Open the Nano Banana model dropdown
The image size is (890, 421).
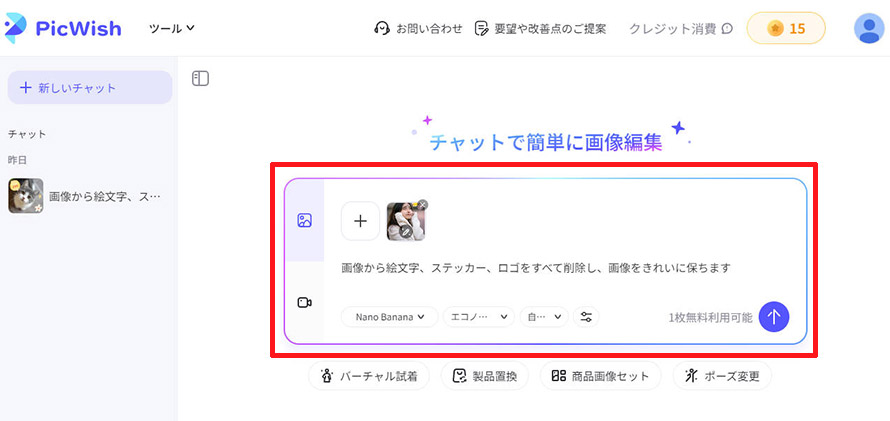389,317
